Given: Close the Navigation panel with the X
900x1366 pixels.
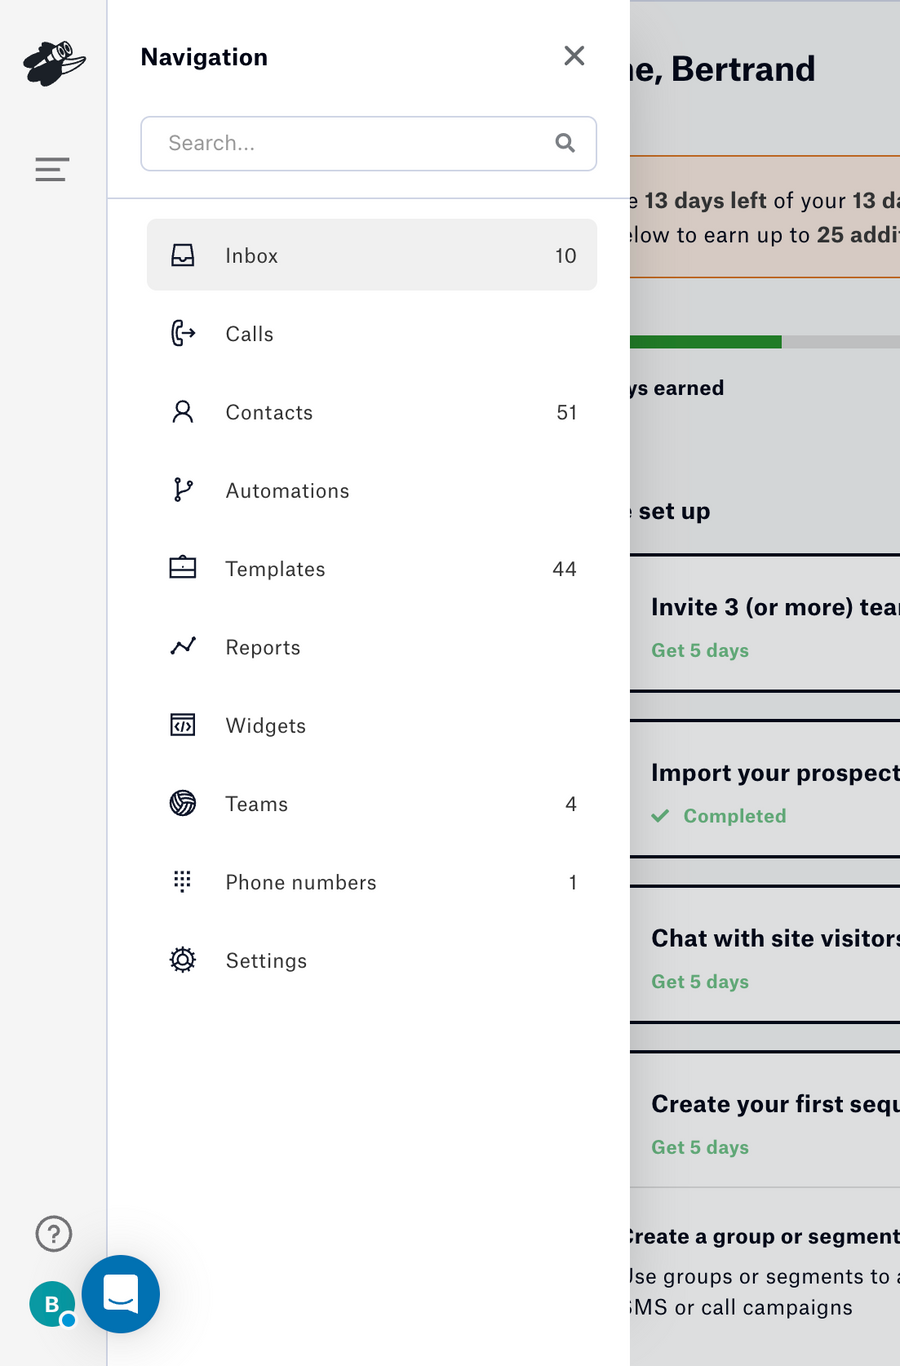Looking at the screenshot, I should pyautogui.click(x=574, y=56).
